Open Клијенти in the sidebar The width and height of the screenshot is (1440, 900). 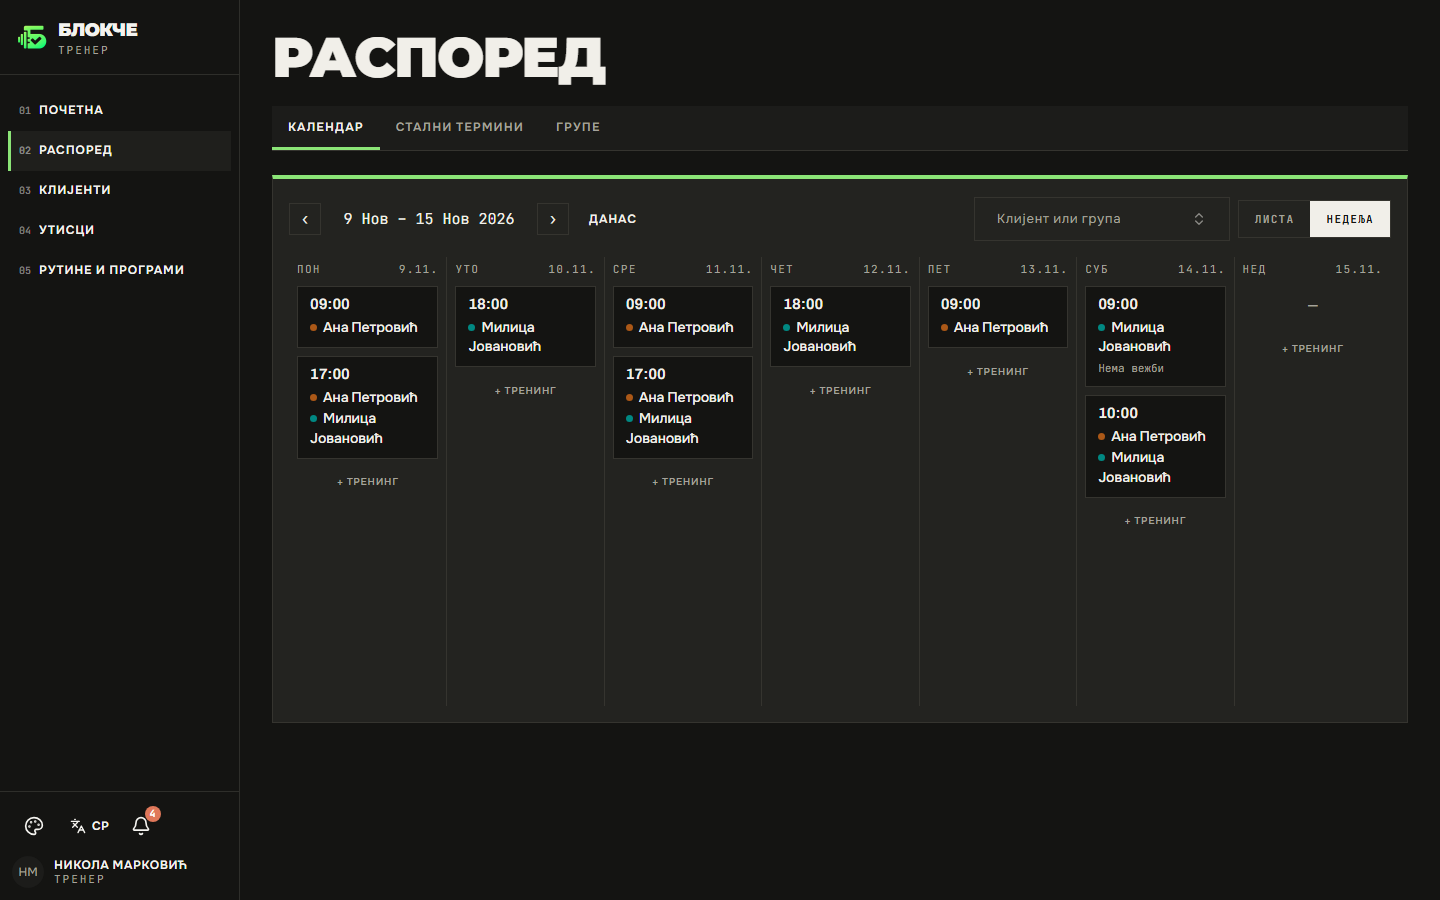tap(120, 190)
